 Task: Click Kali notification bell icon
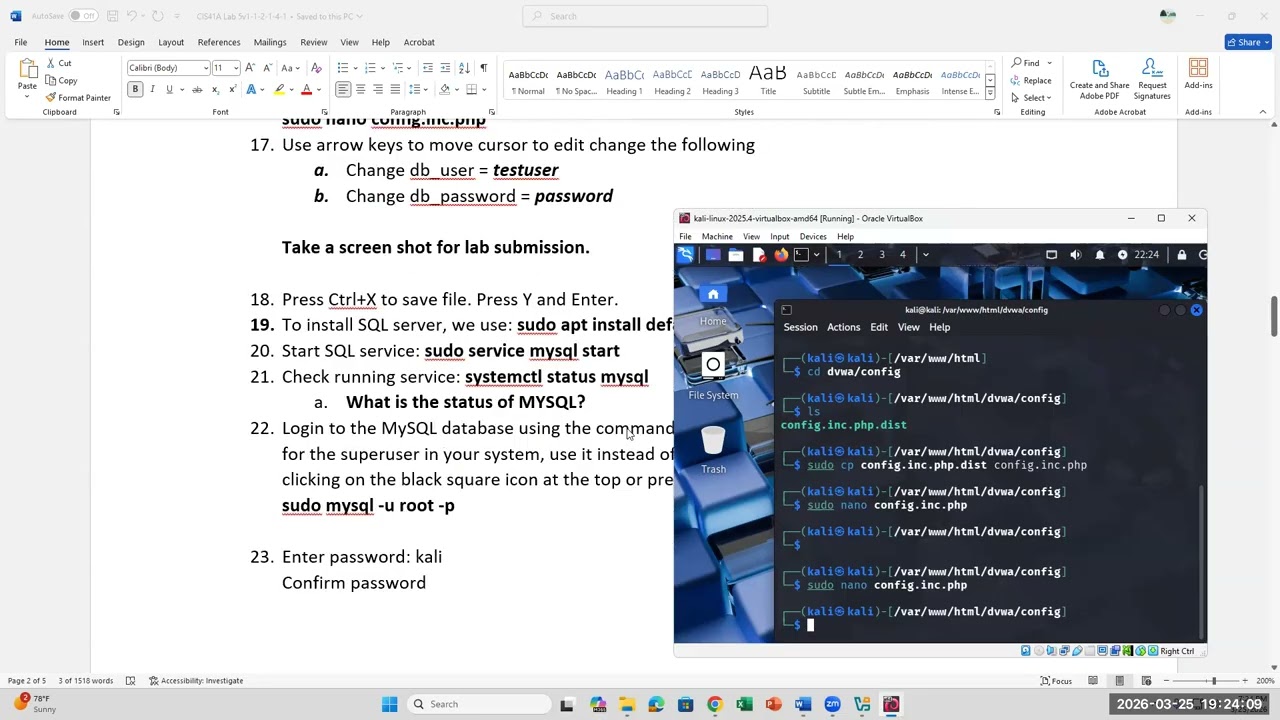(1099, 255)
